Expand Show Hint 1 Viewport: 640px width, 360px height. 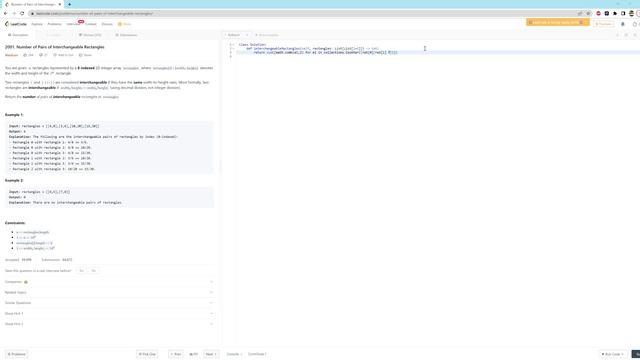pos(109,314)
